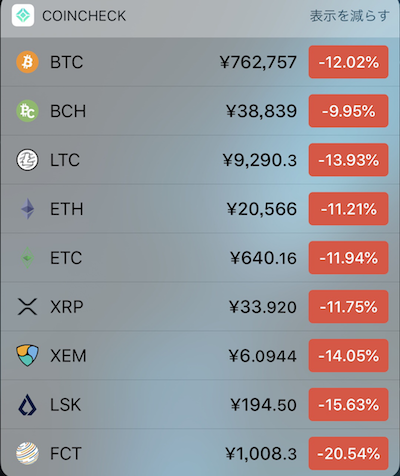Select the Litecoin LTC coin icon
The width and height of the screenshot is (400, 476).
(27, 160)
